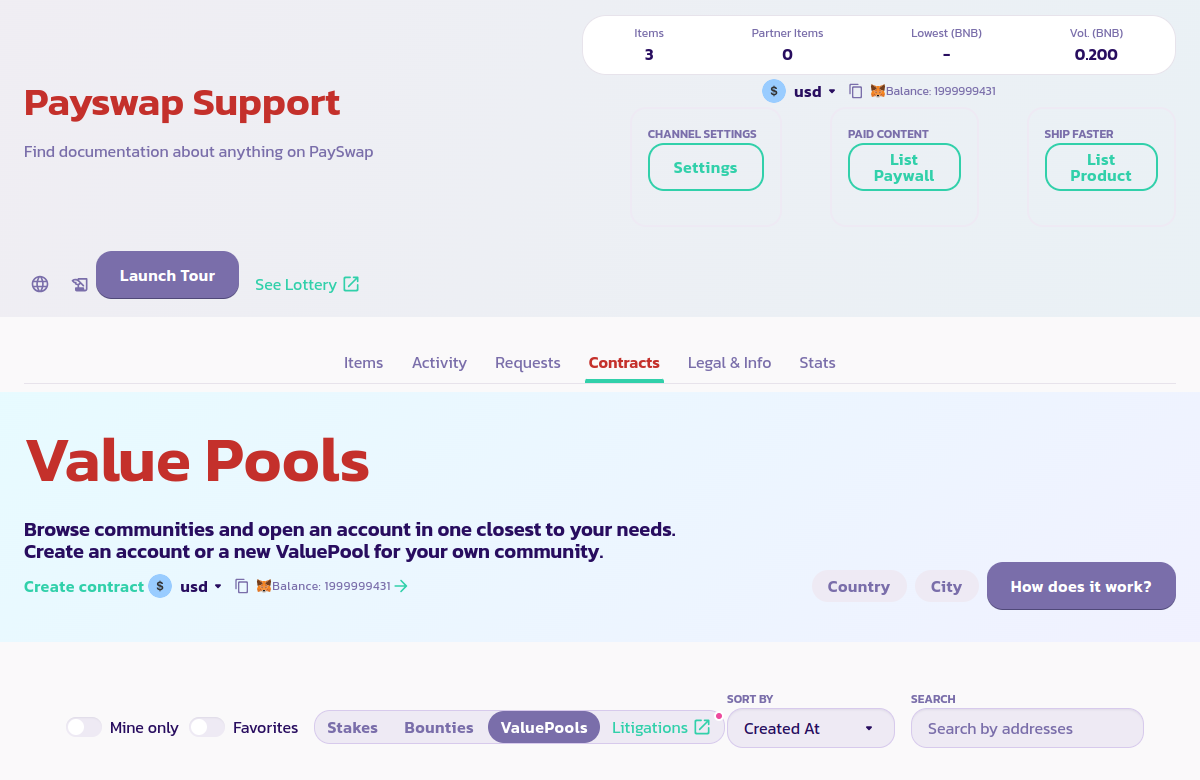Select the Stakes filter option
This screenshot has height=780, width=1200.
pyautogui.click(x=352, y=727)
